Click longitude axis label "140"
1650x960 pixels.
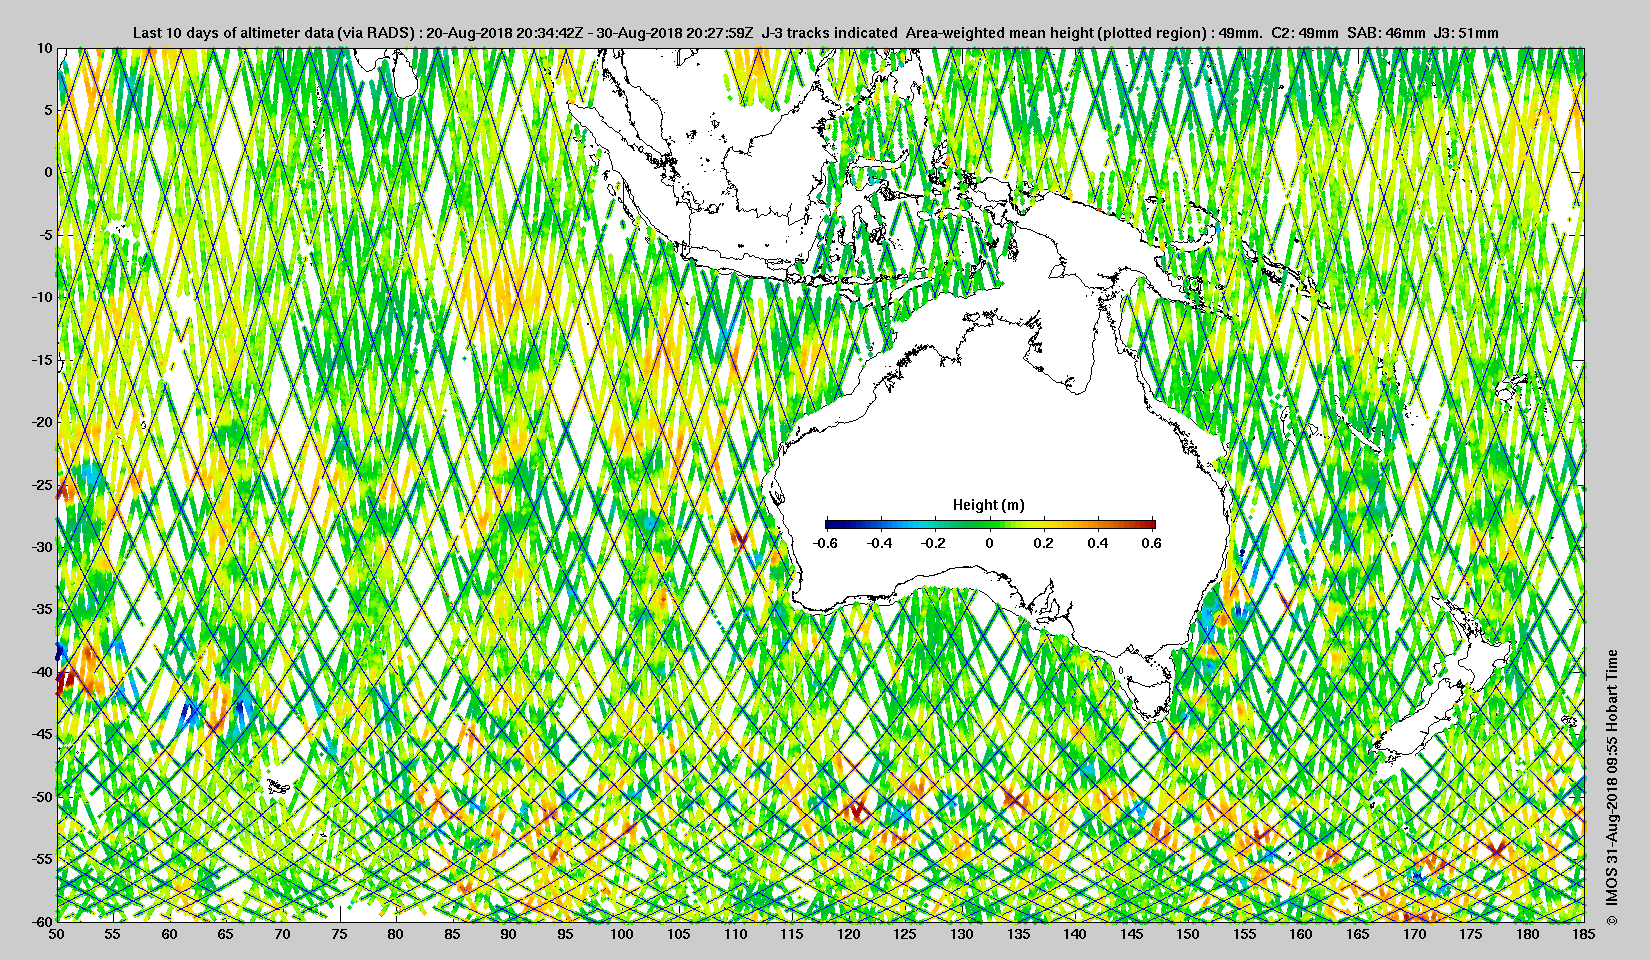click(1075, 934)
